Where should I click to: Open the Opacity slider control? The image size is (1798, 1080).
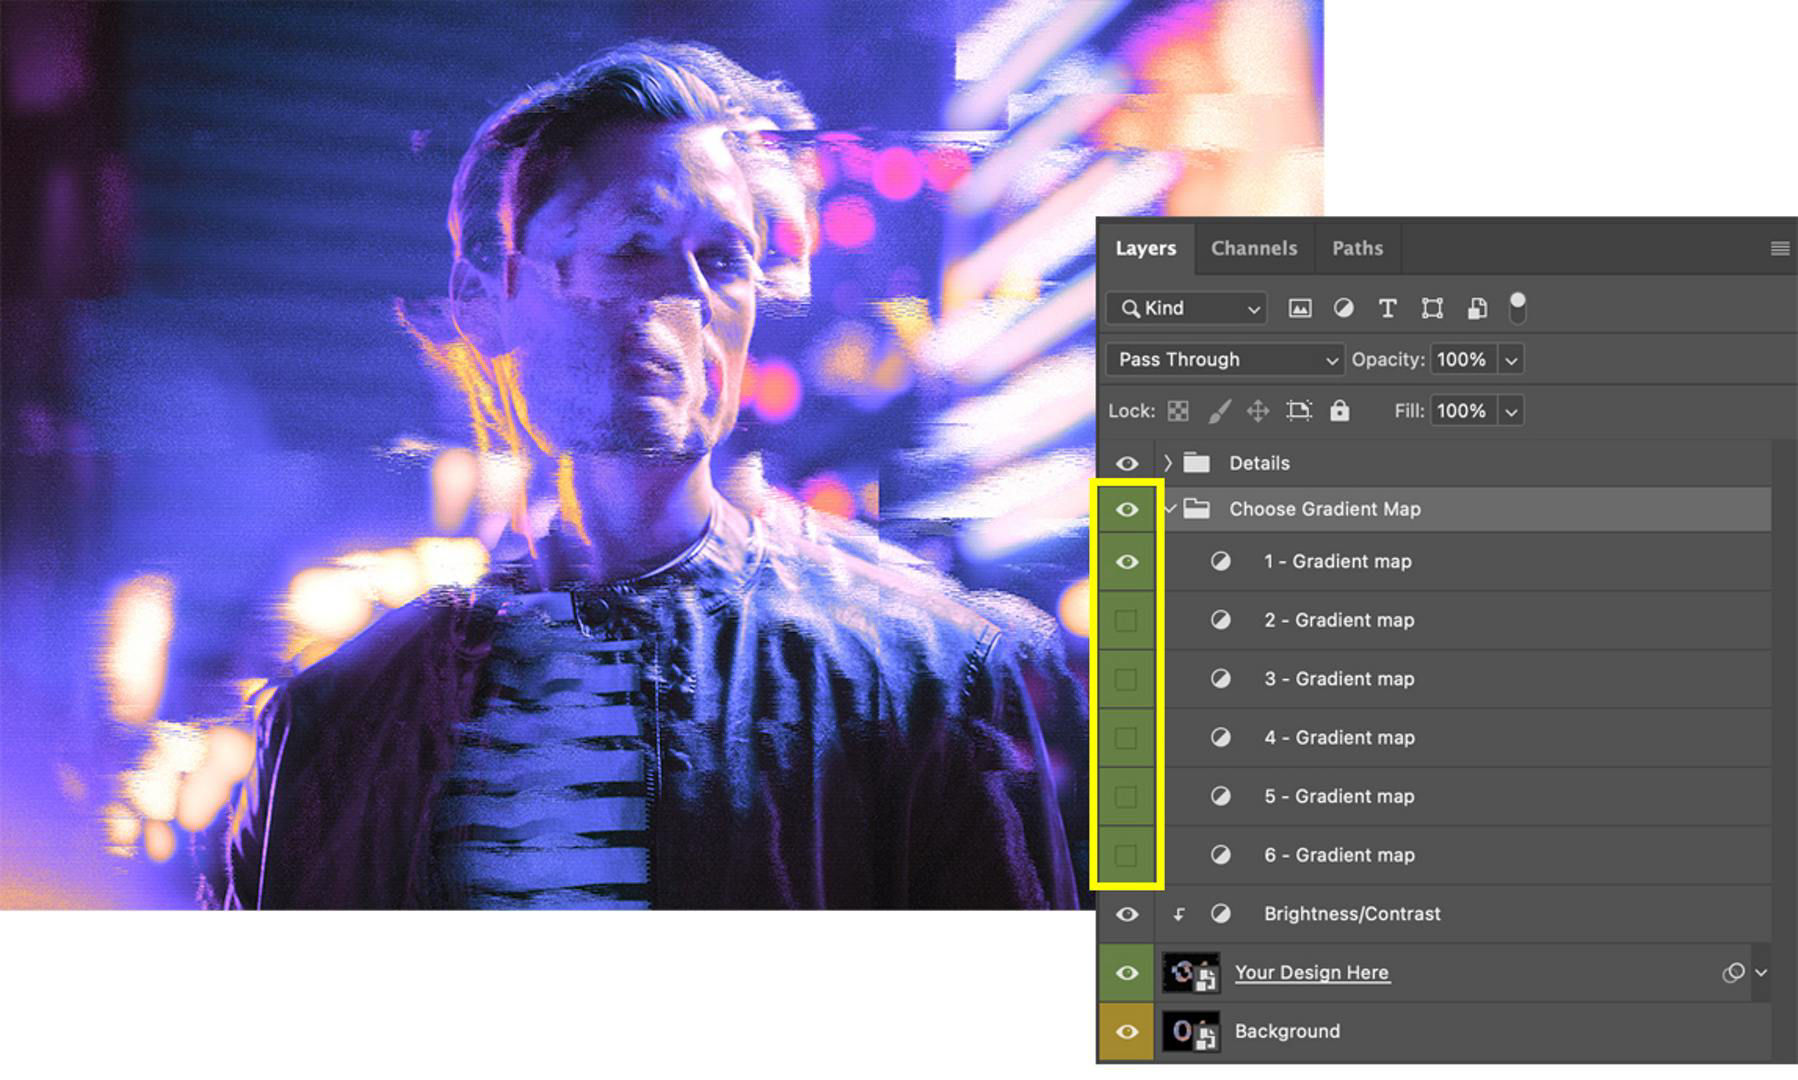pos(1512,359)
